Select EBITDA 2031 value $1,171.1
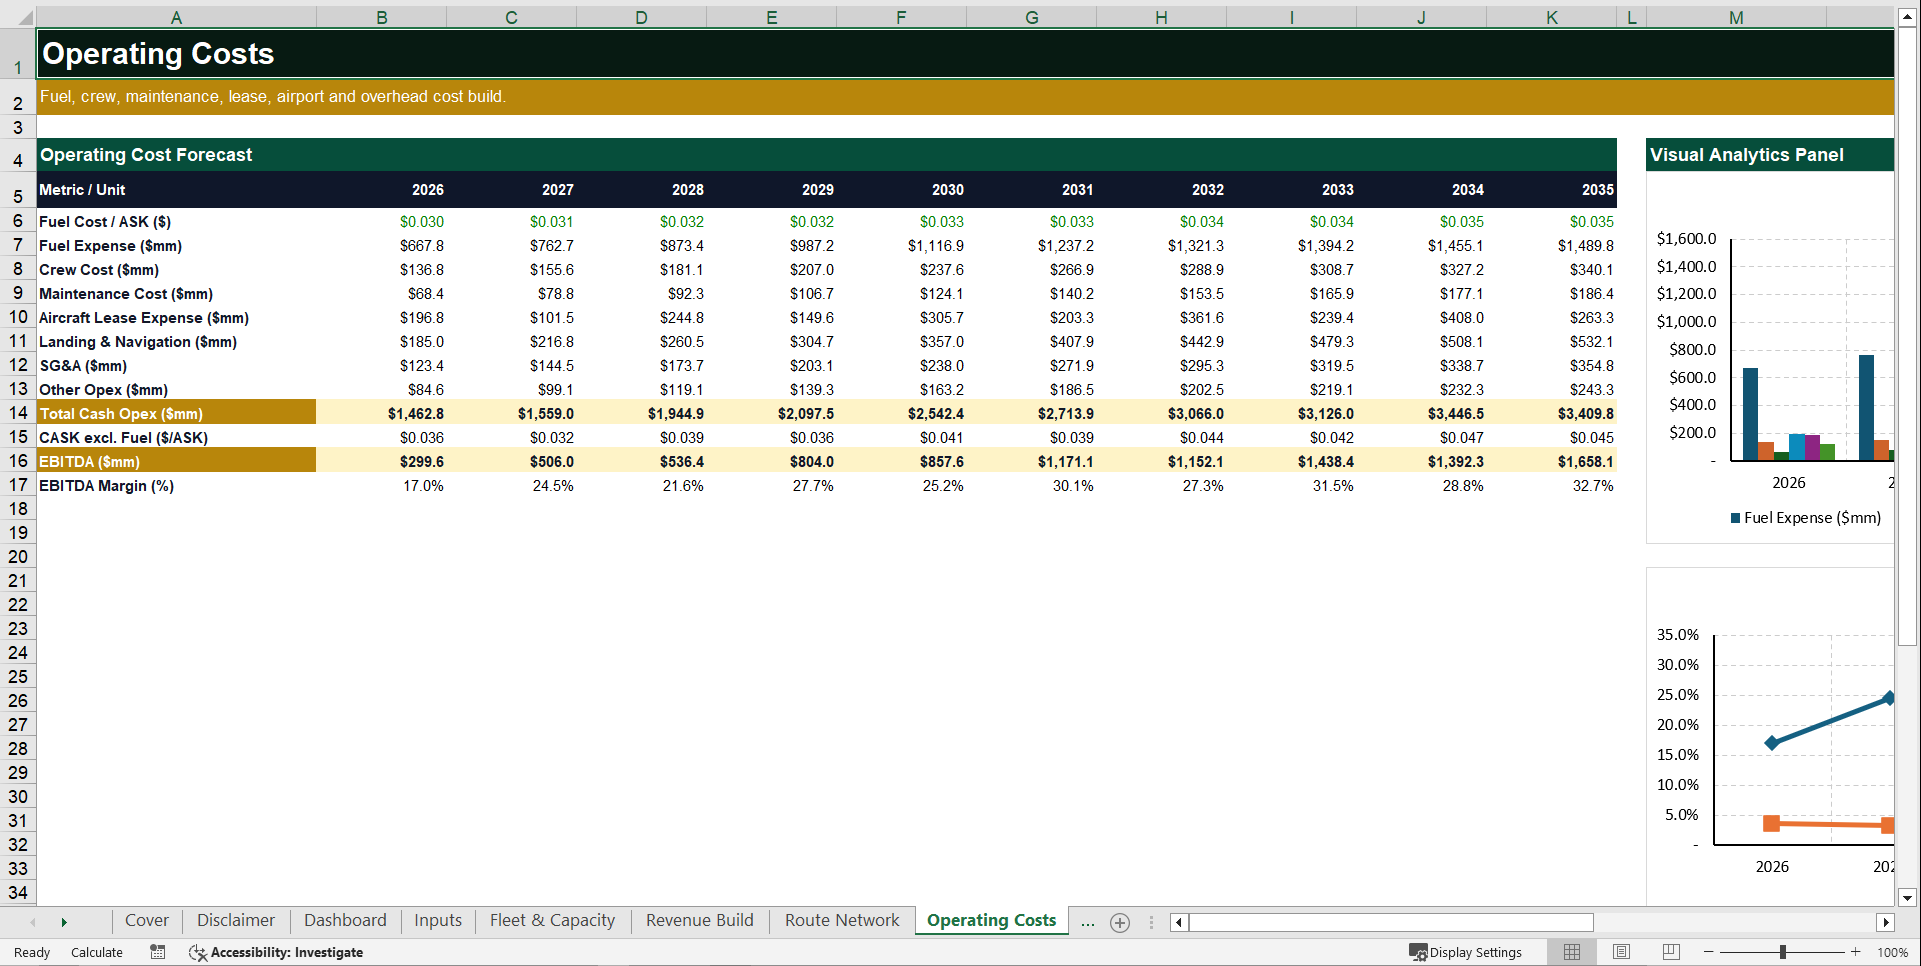The width and height of the screenshot is (1921, 966). coord(1032,461)
